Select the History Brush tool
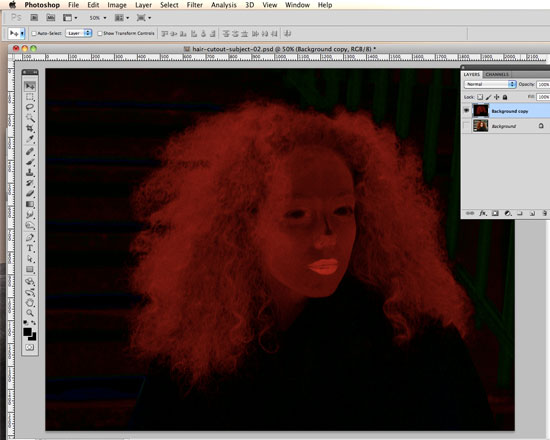Image resolution: width=550 pixels, height=440 pixels. click(x=30, y=183)
